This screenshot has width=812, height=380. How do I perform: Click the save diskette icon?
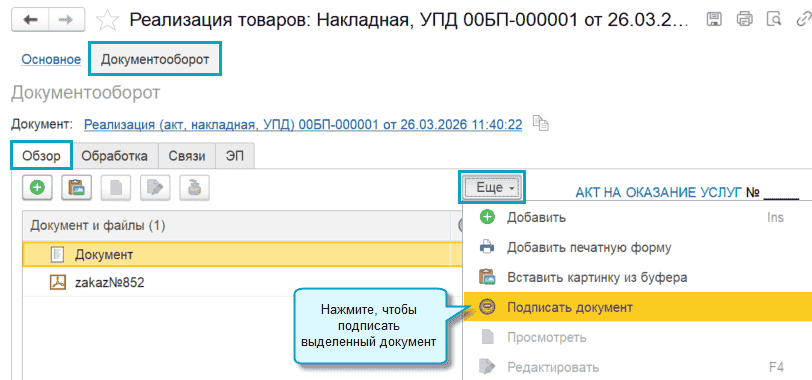pyautogui.click(x=714, y=20)
